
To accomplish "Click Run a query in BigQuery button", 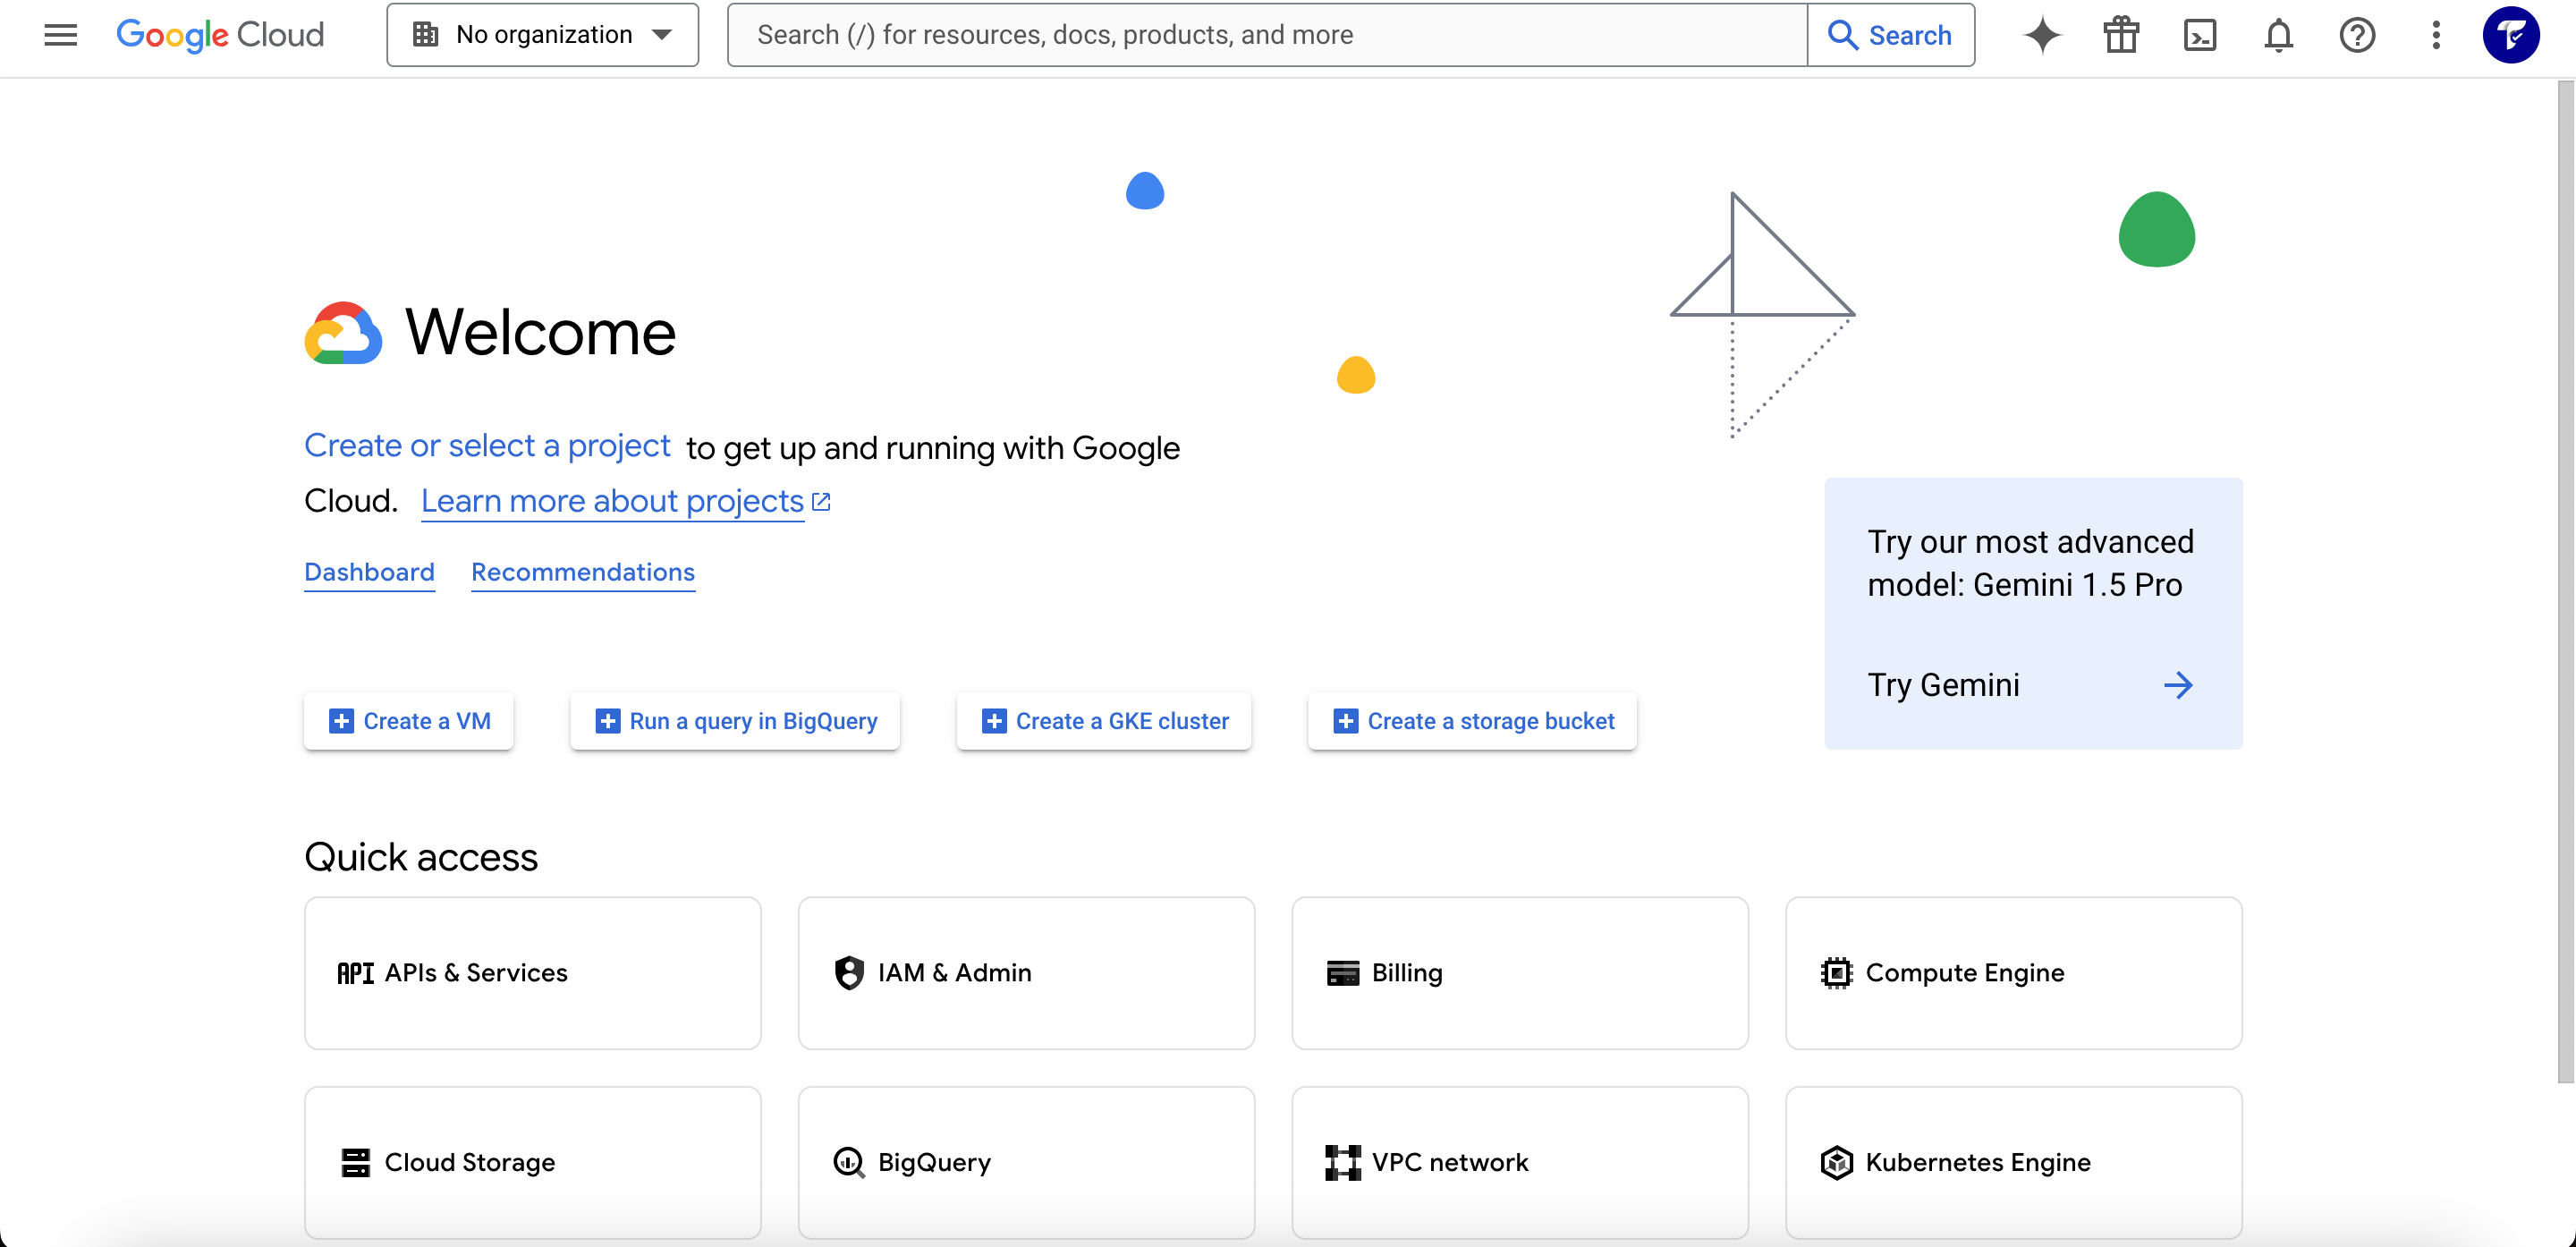I will (735, 721).
